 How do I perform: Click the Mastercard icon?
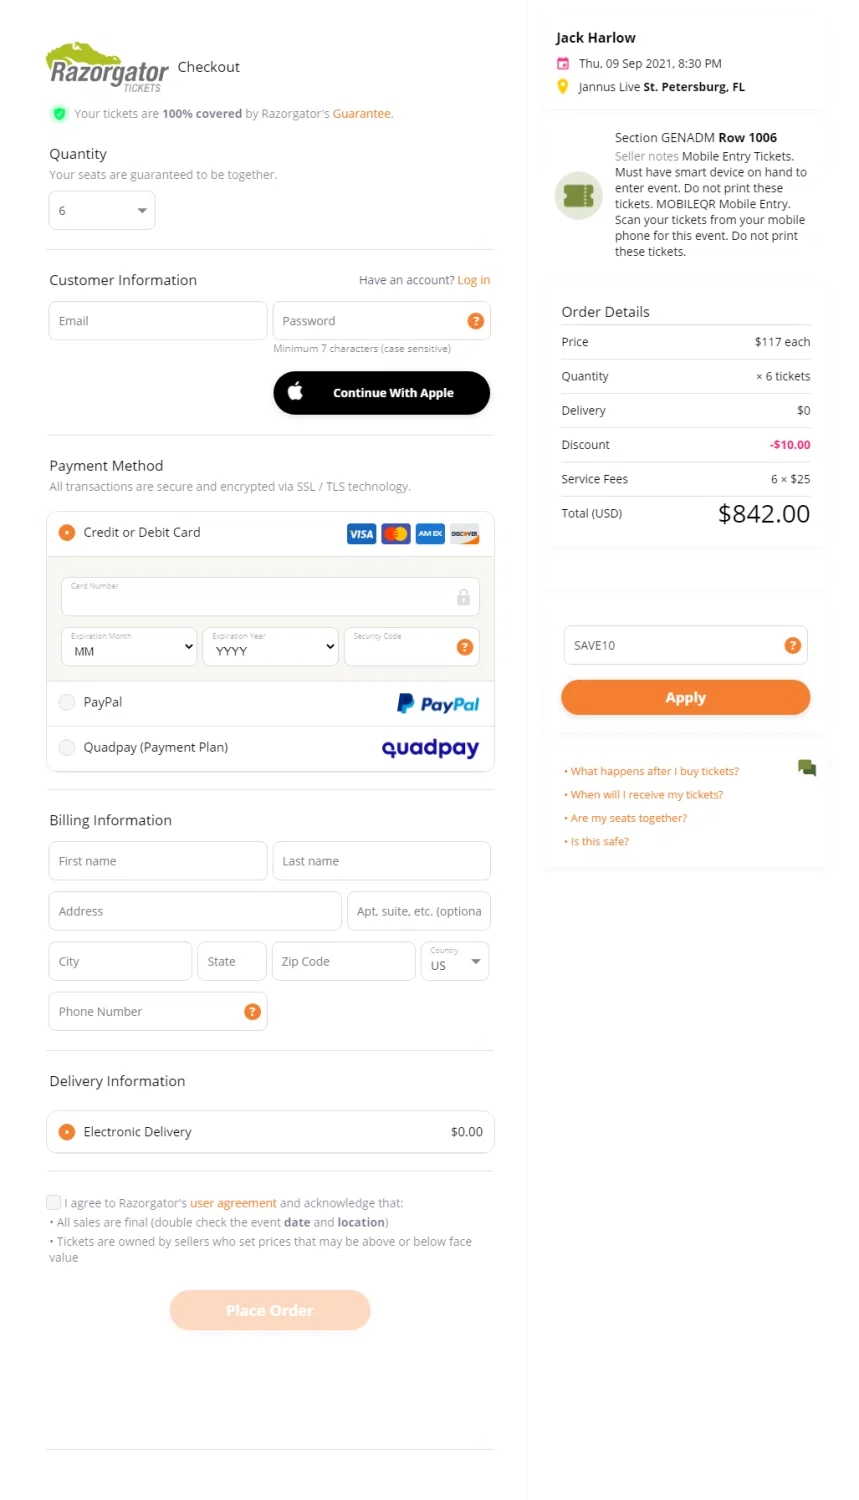pos(396,534)
